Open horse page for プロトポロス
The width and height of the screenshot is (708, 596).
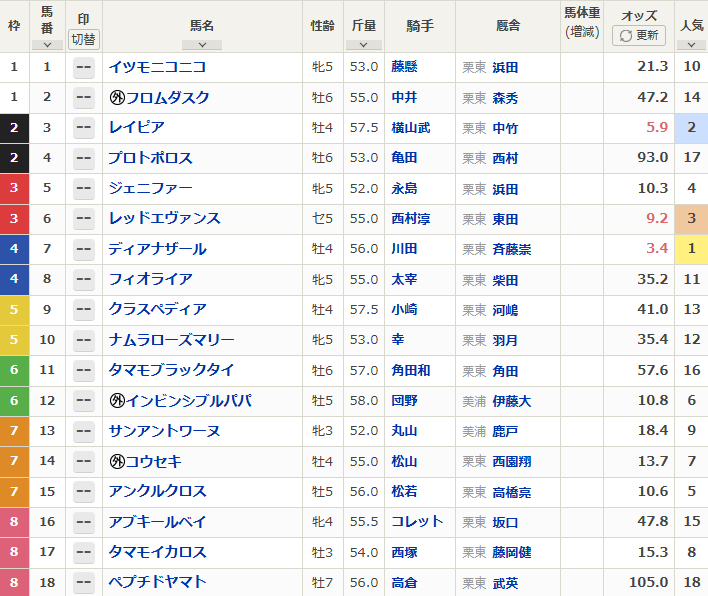pos(151,158)
